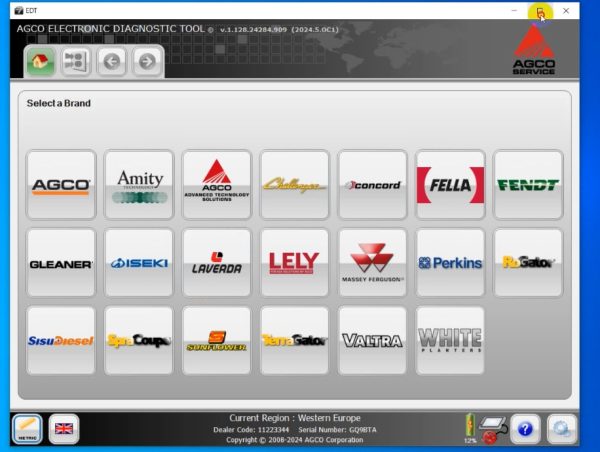This screenshot has height=452, width=600.
Task: Pick the White Planters brand
Action: click(450, 340)
